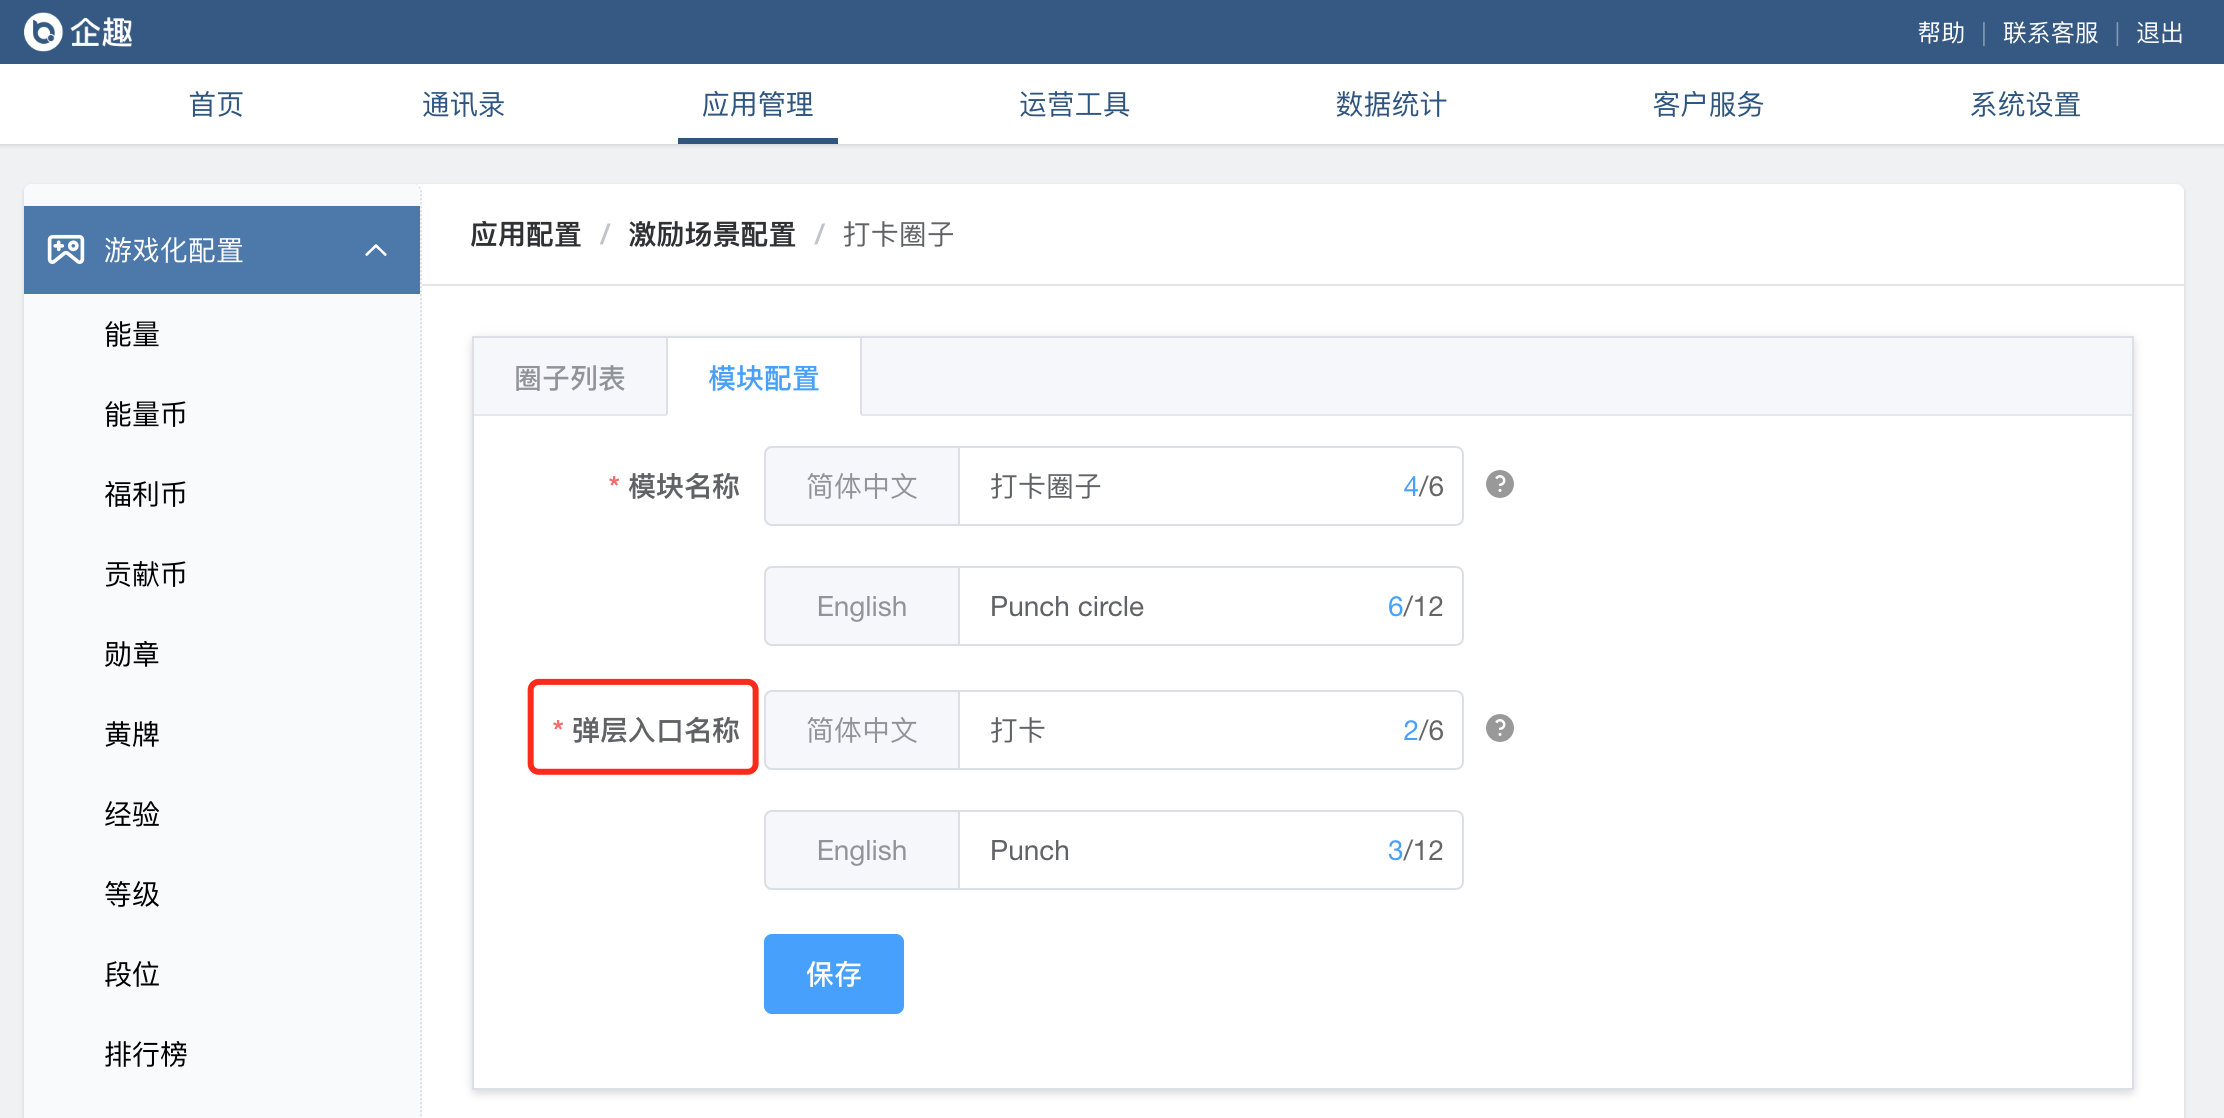2224x1118 pixels.
Task: Click 激励场景配置 breadcrumb link
Action: click(x=711, y=235)
